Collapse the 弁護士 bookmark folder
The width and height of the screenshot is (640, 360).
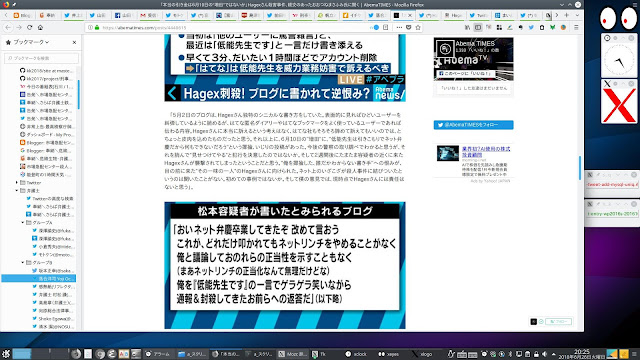point(17,191)
